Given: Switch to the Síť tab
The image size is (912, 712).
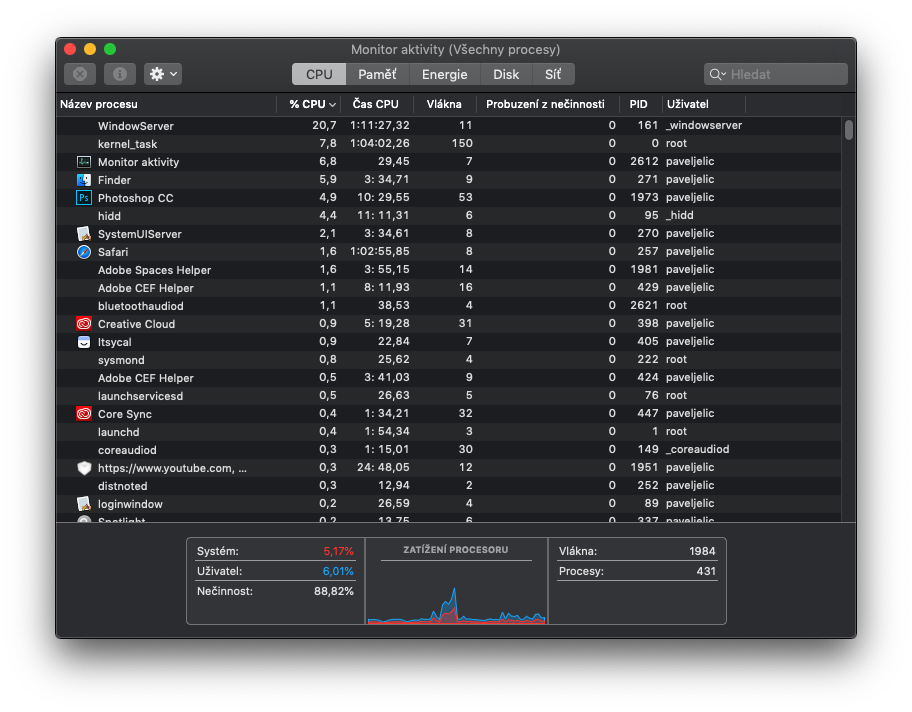Looking at the screenshot, I should (x=553, y=74).
